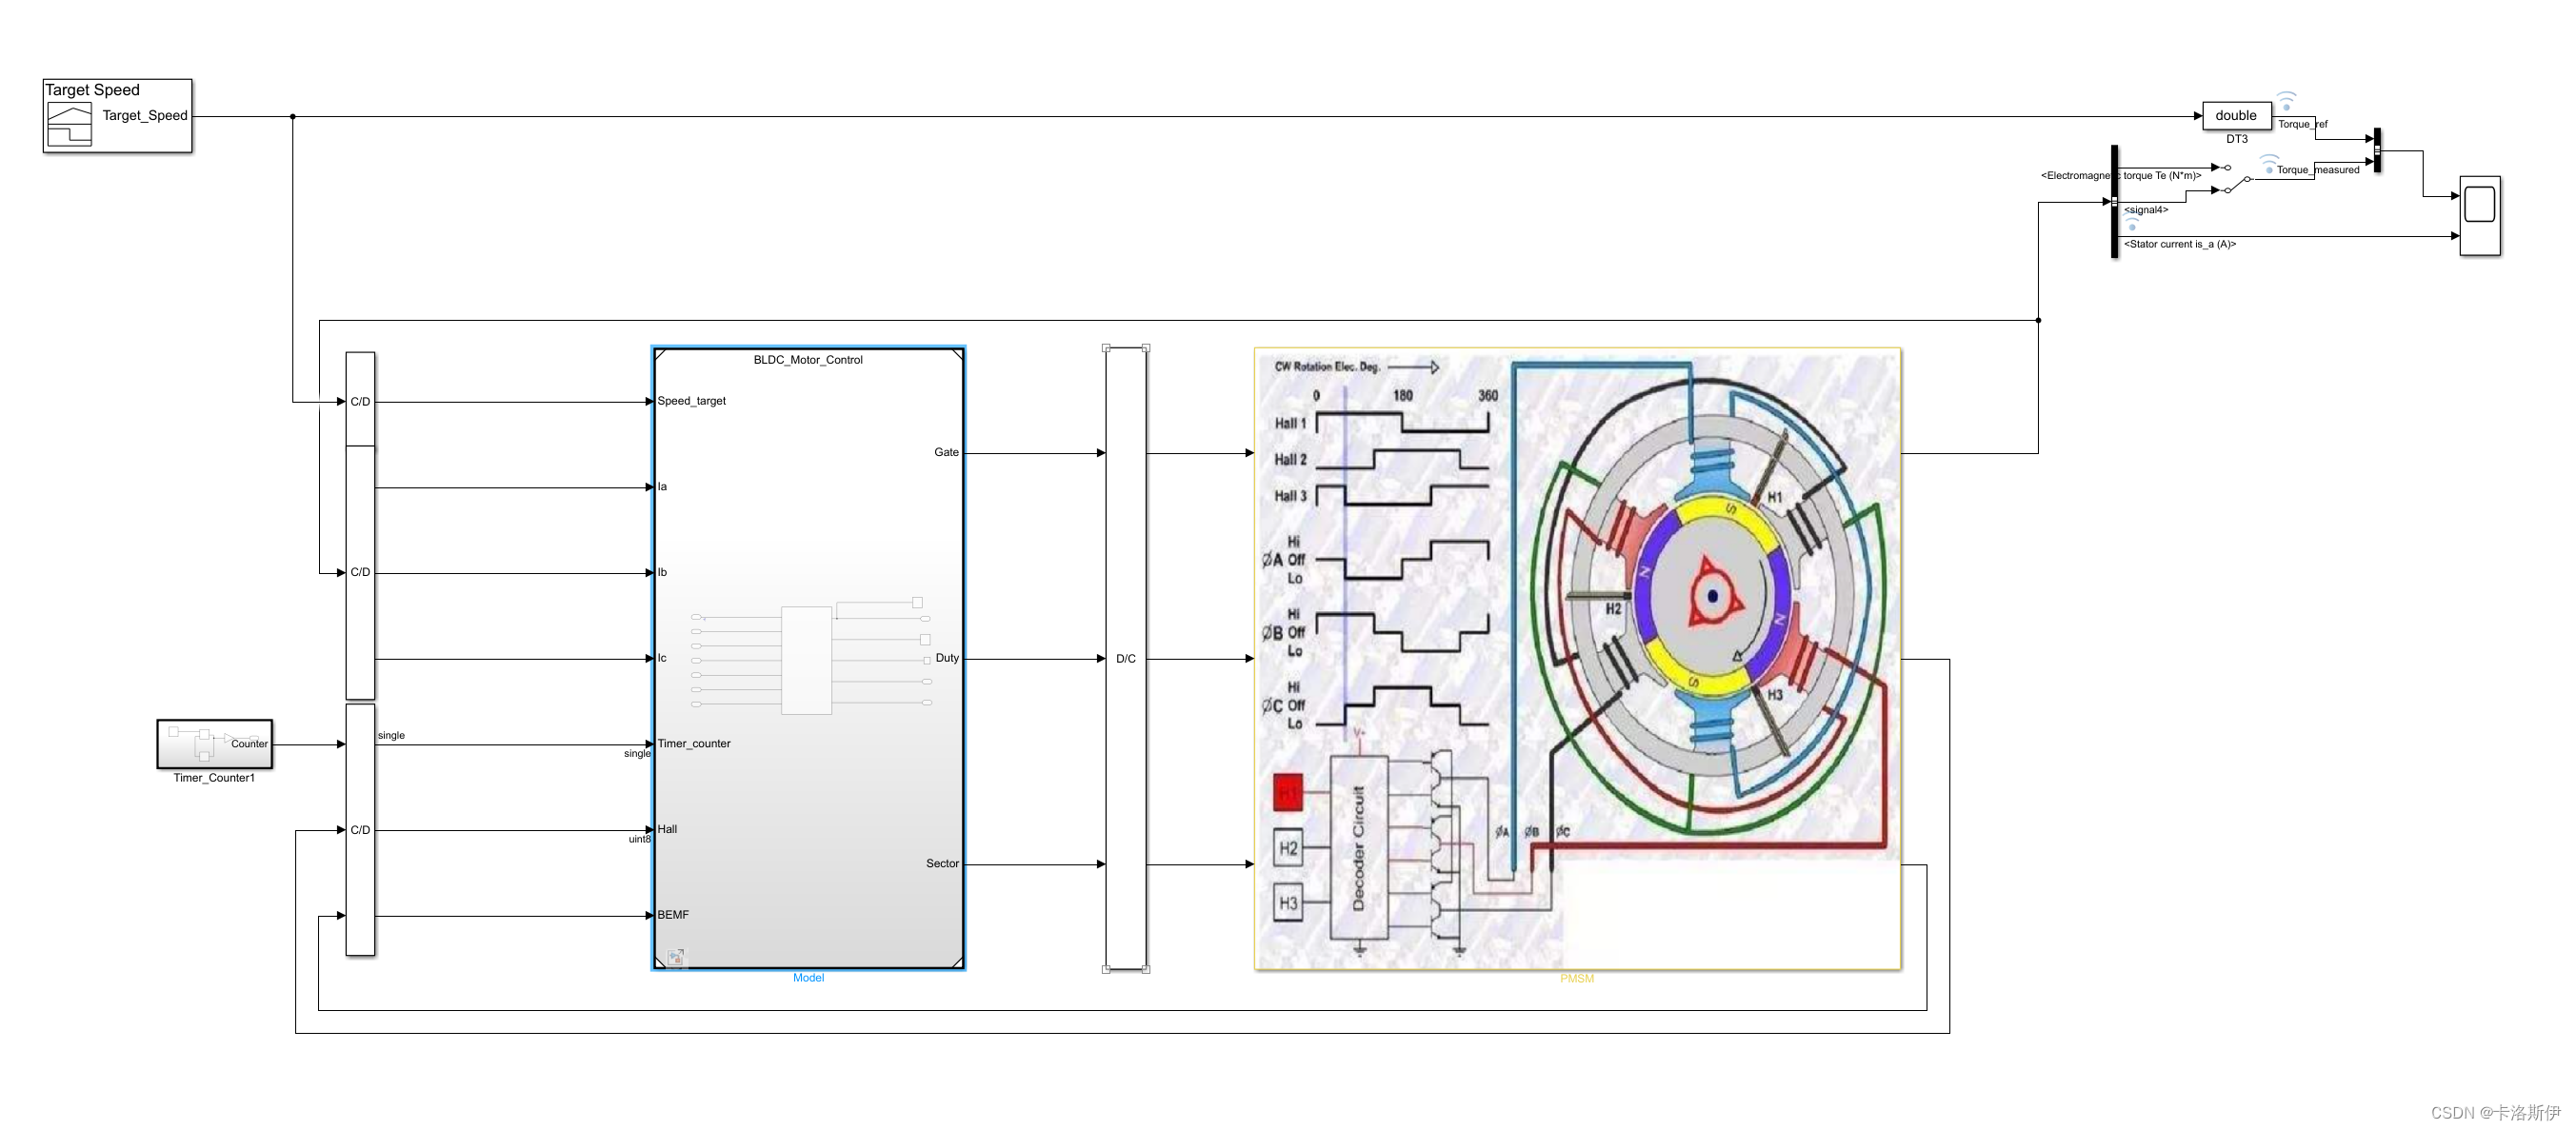Click the logging badge near Torque_measured
The width and height of the screenshot is (2576, 1130).
(x=2269, y=165)
